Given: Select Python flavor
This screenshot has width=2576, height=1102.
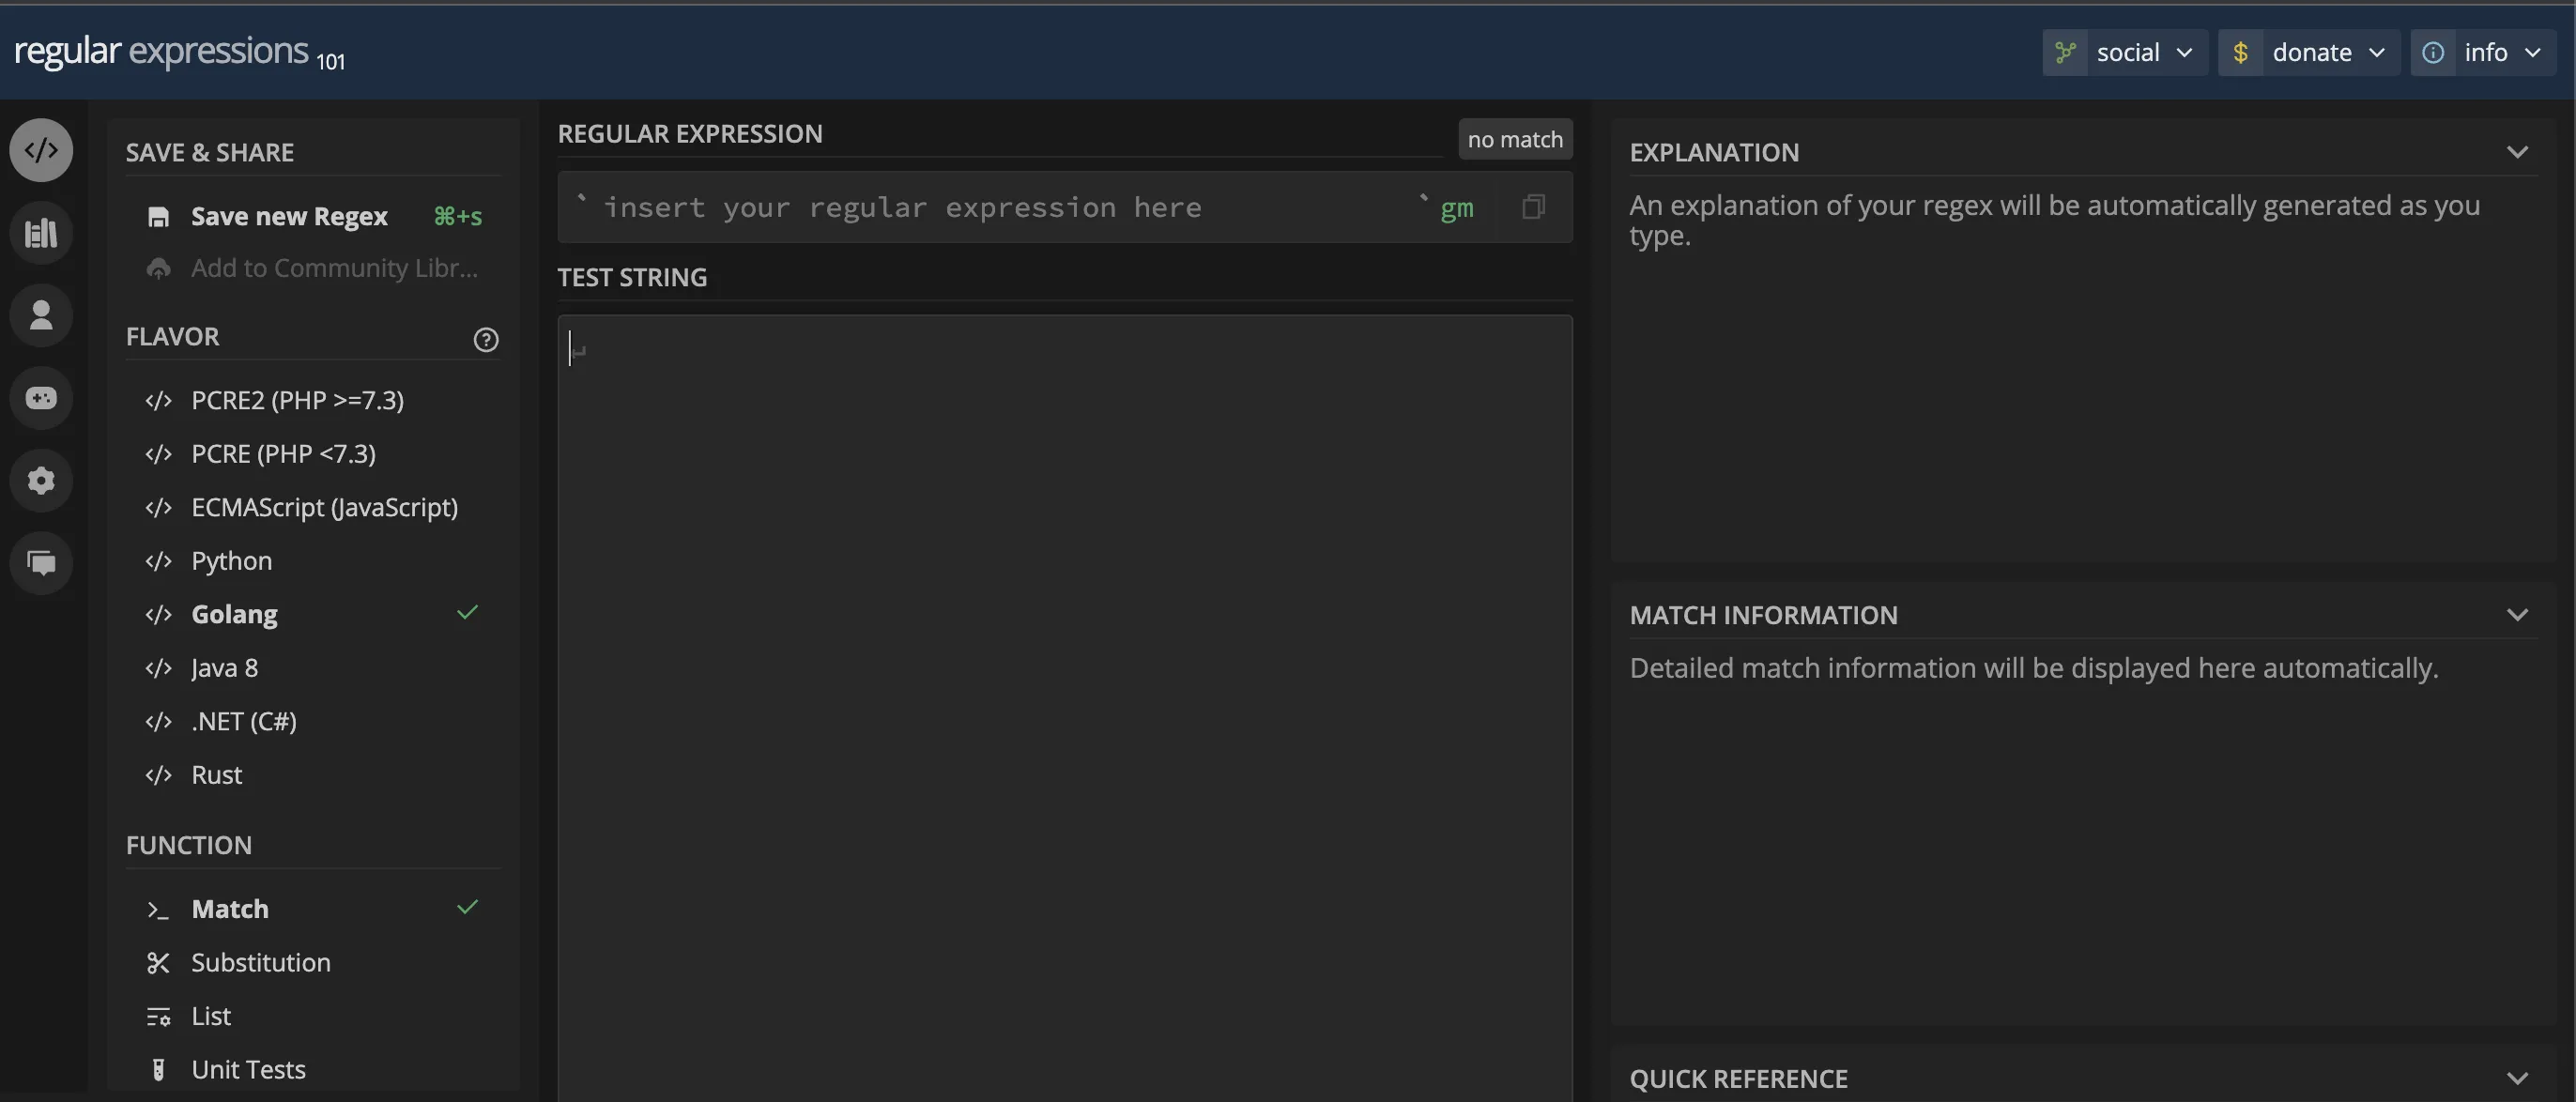Looking at the screenshot, I should [x=312, y=561].
